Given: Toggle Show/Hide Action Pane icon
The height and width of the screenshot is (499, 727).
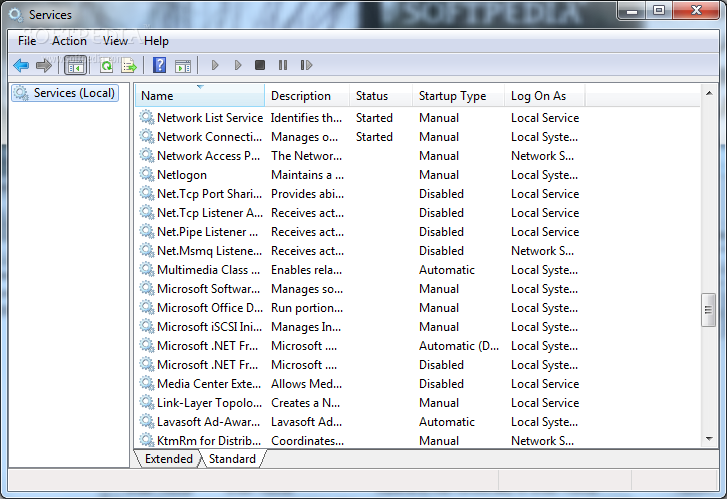Looking at the screenshot, I should tap(183, 66).
